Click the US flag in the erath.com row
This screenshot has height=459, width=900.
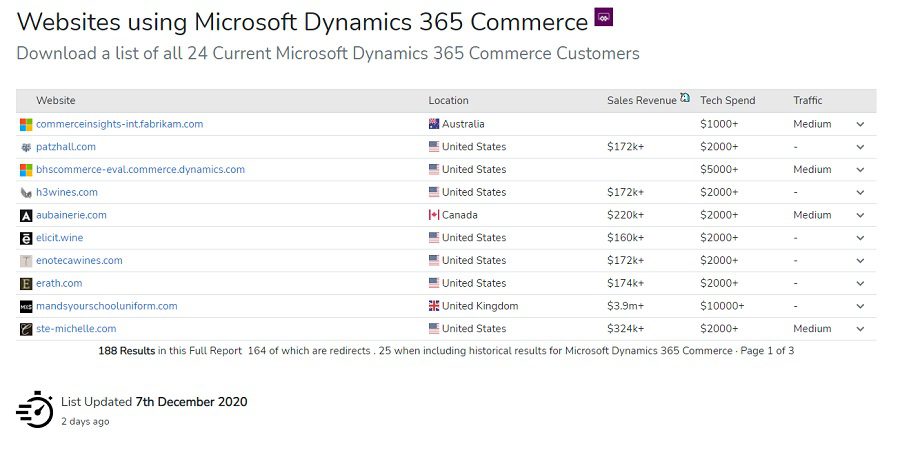[x=434, y=283]
